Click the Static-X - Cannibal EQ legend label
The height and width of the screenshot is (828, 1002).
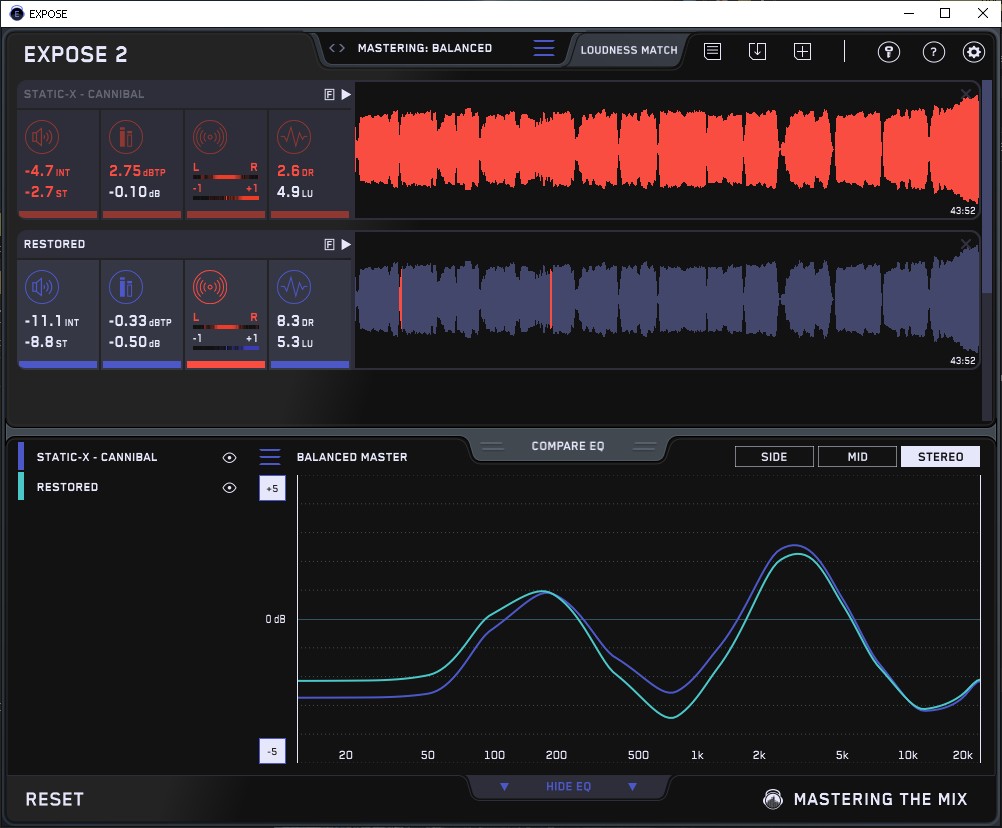[x=97, y=457]
